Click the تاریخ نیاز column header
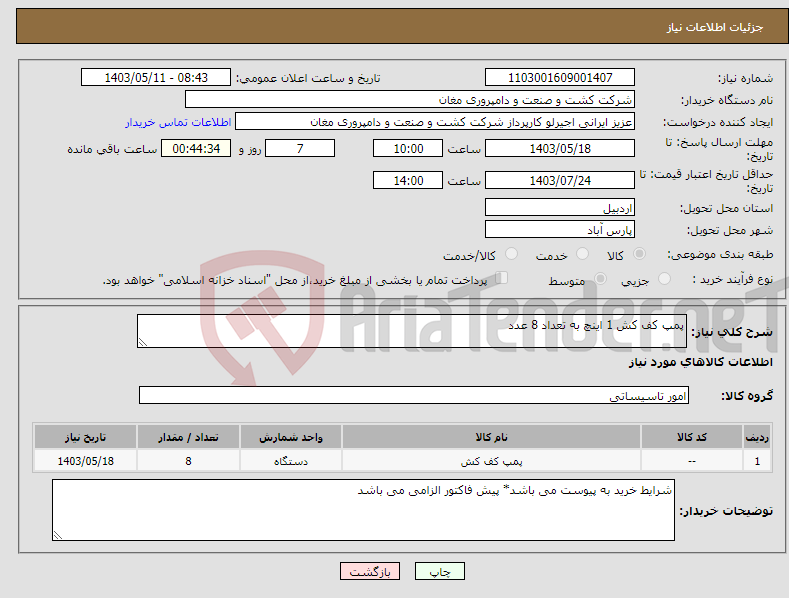Viewport: 789px width, 598px height. tap(86, 437)
